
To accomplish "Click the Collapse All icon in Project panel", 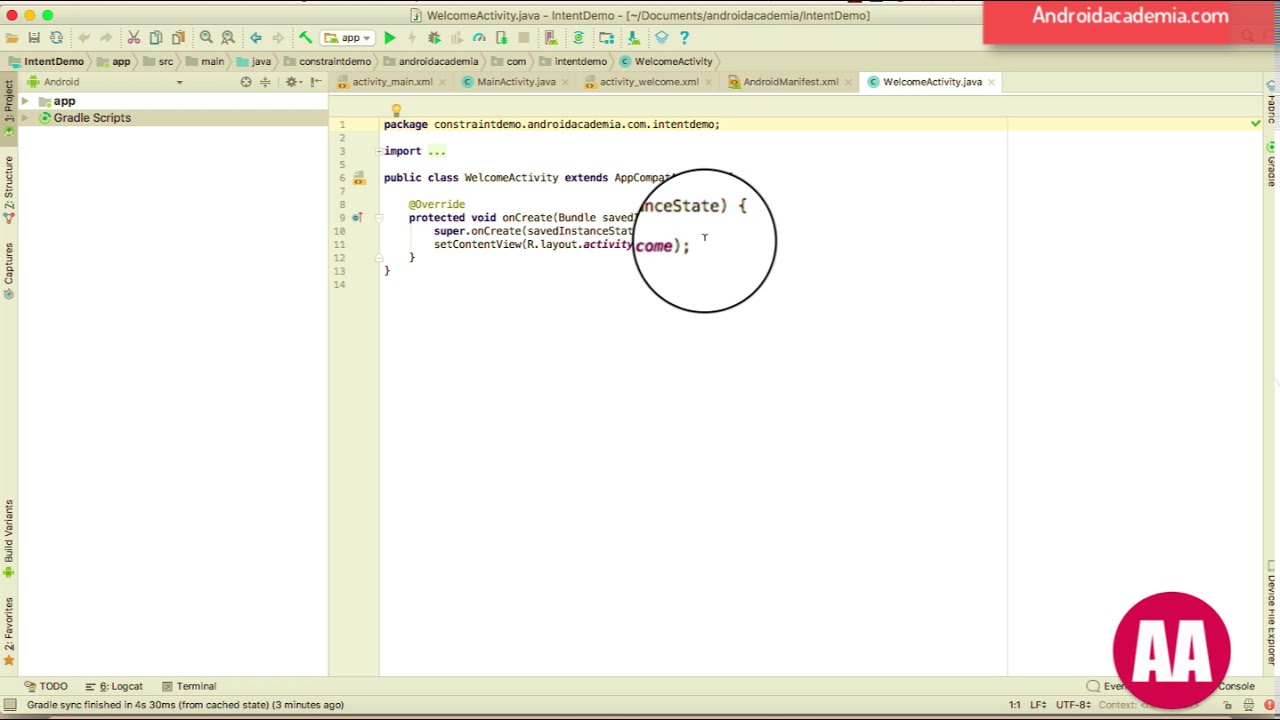I will click(x=265, y=82).
